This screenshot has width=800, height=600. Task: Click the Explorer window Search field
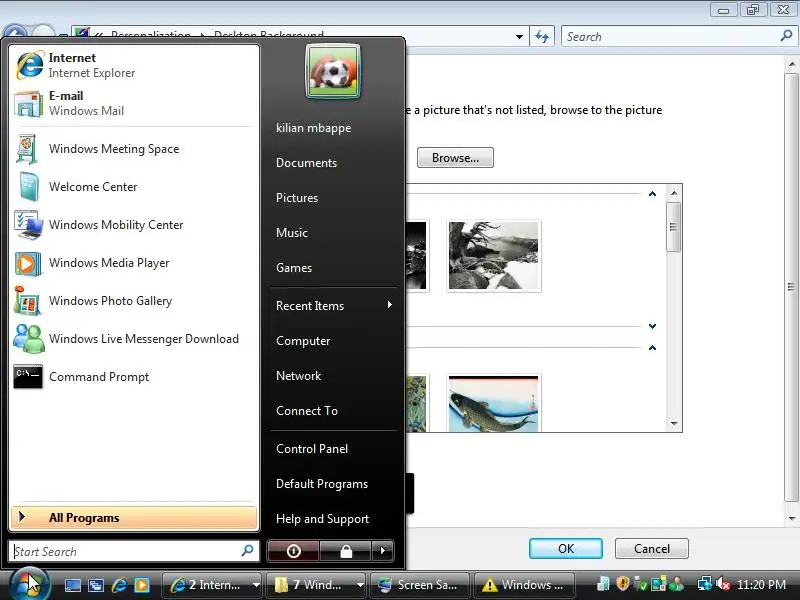point(679,37)
